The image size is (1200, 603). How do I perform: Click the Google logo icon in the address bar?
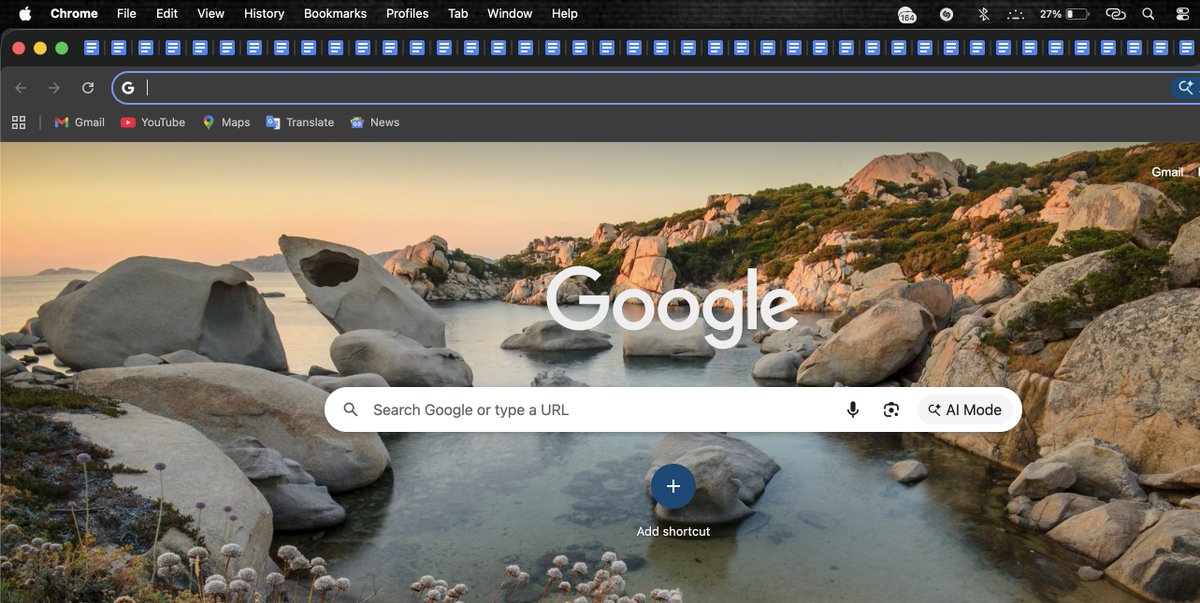pyautogui.click(x=128, y=88)
